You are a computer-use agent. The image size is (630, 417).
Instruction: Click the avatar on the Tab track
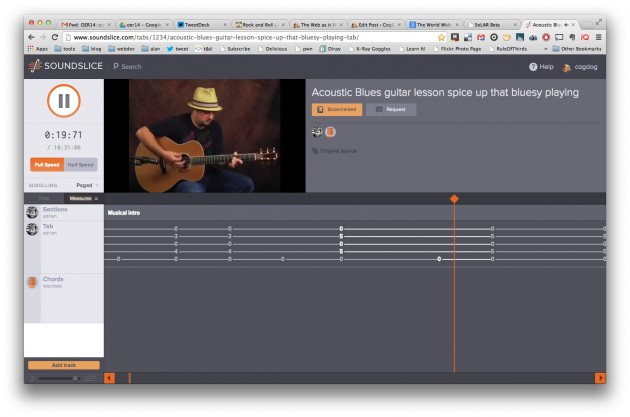pos(32,229)
